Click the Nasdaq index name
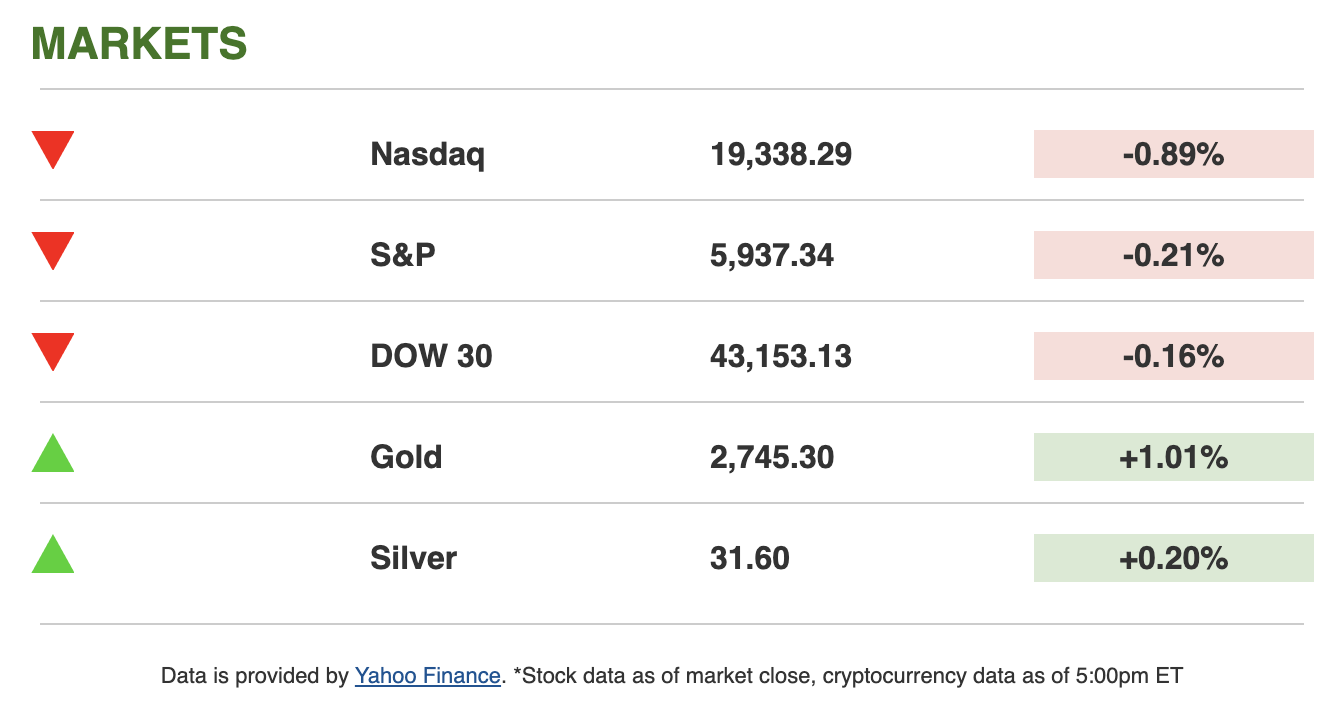Screen dimensions: 1338x718 (x=427, y=154)
